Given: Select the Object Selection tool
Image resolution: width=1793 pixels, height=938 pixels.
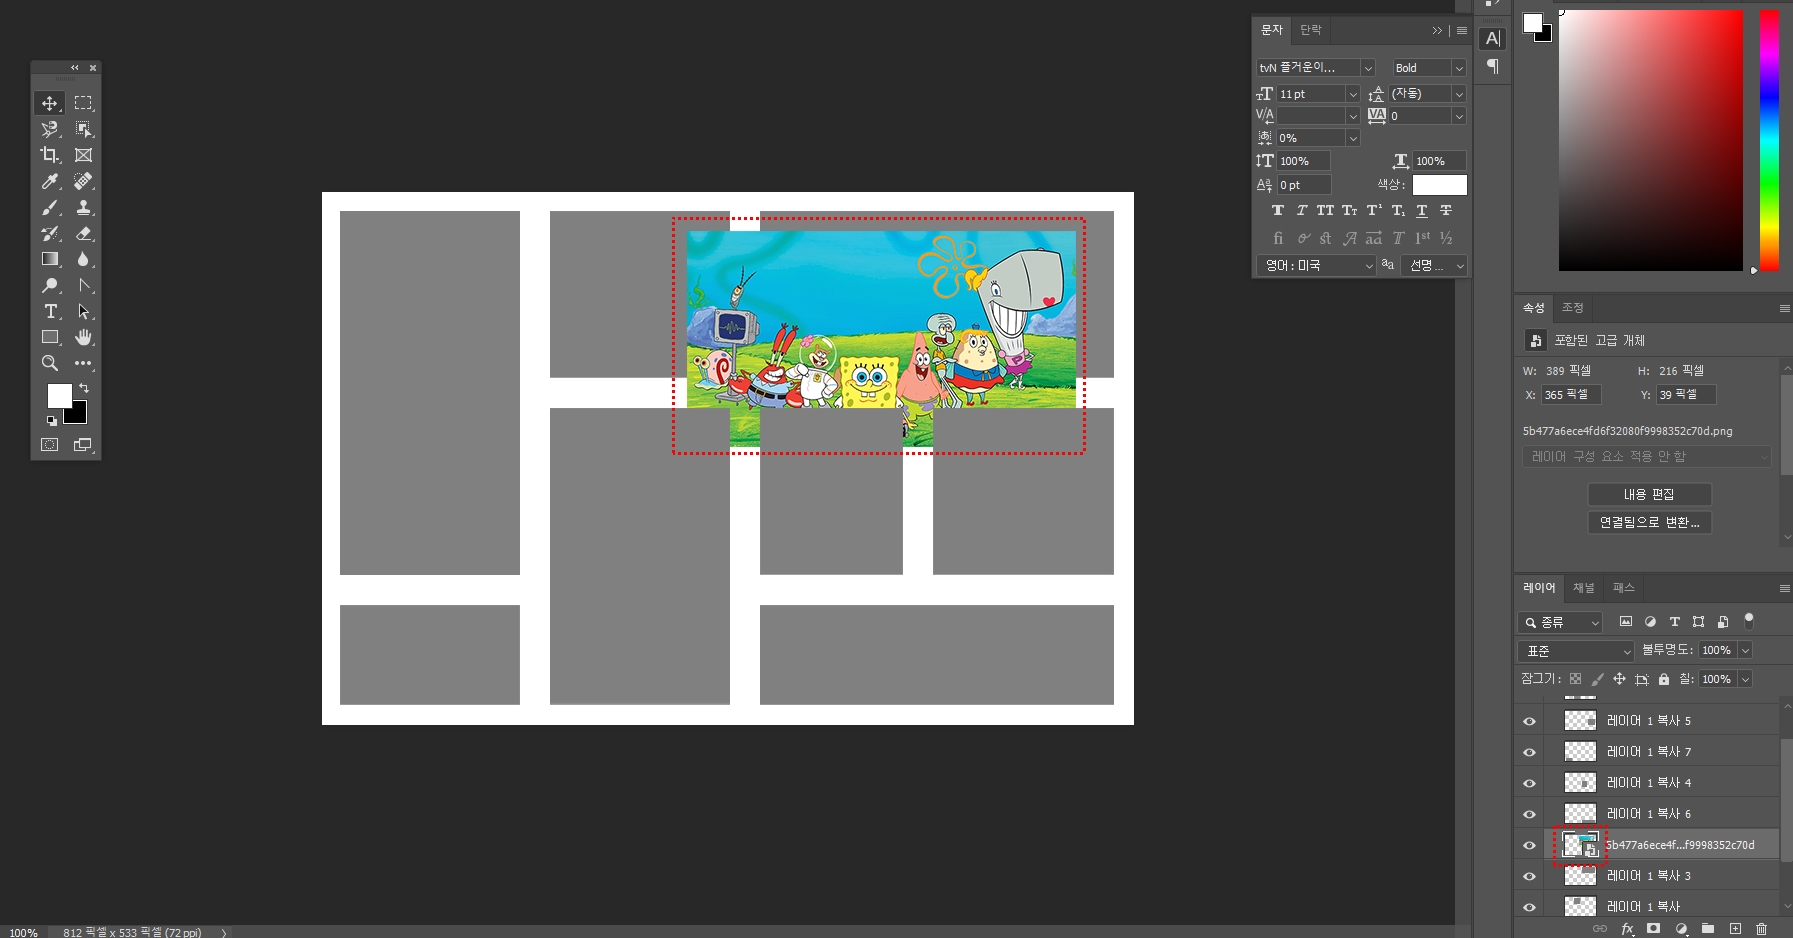Looking at the screenshot, I should pos(83,129).
